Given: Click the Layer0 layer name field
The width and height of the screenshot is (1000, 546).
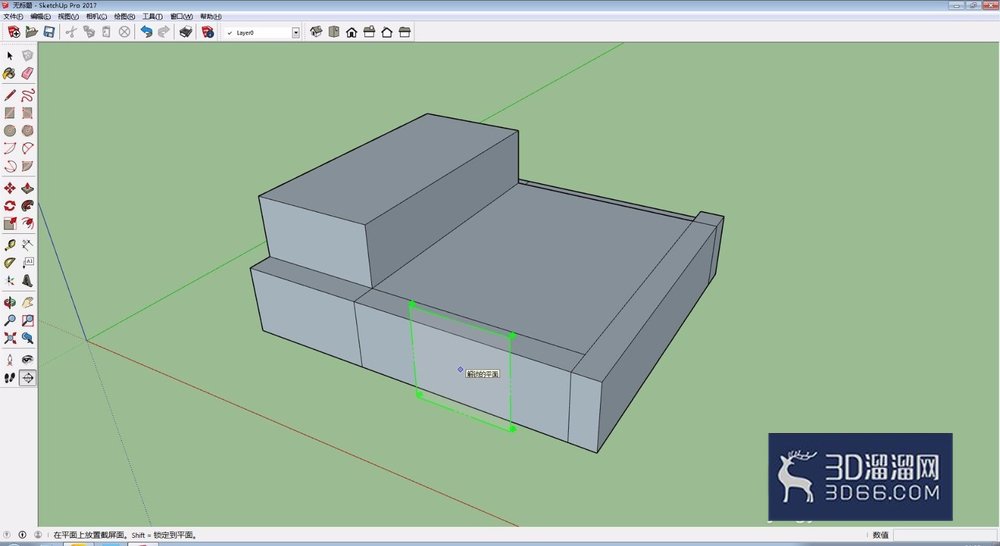Looking at the screenshot, I should click(x=263, y=33).
